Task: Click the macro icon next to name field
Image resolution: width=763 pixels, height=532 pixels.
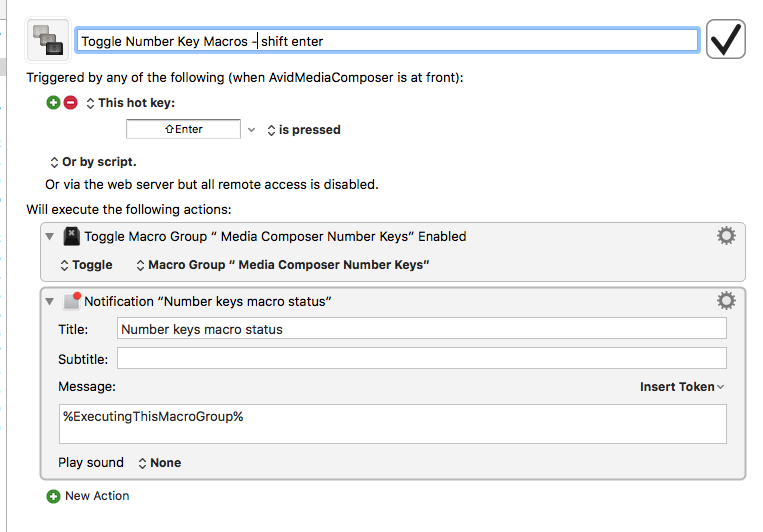Action: point(48,41)
